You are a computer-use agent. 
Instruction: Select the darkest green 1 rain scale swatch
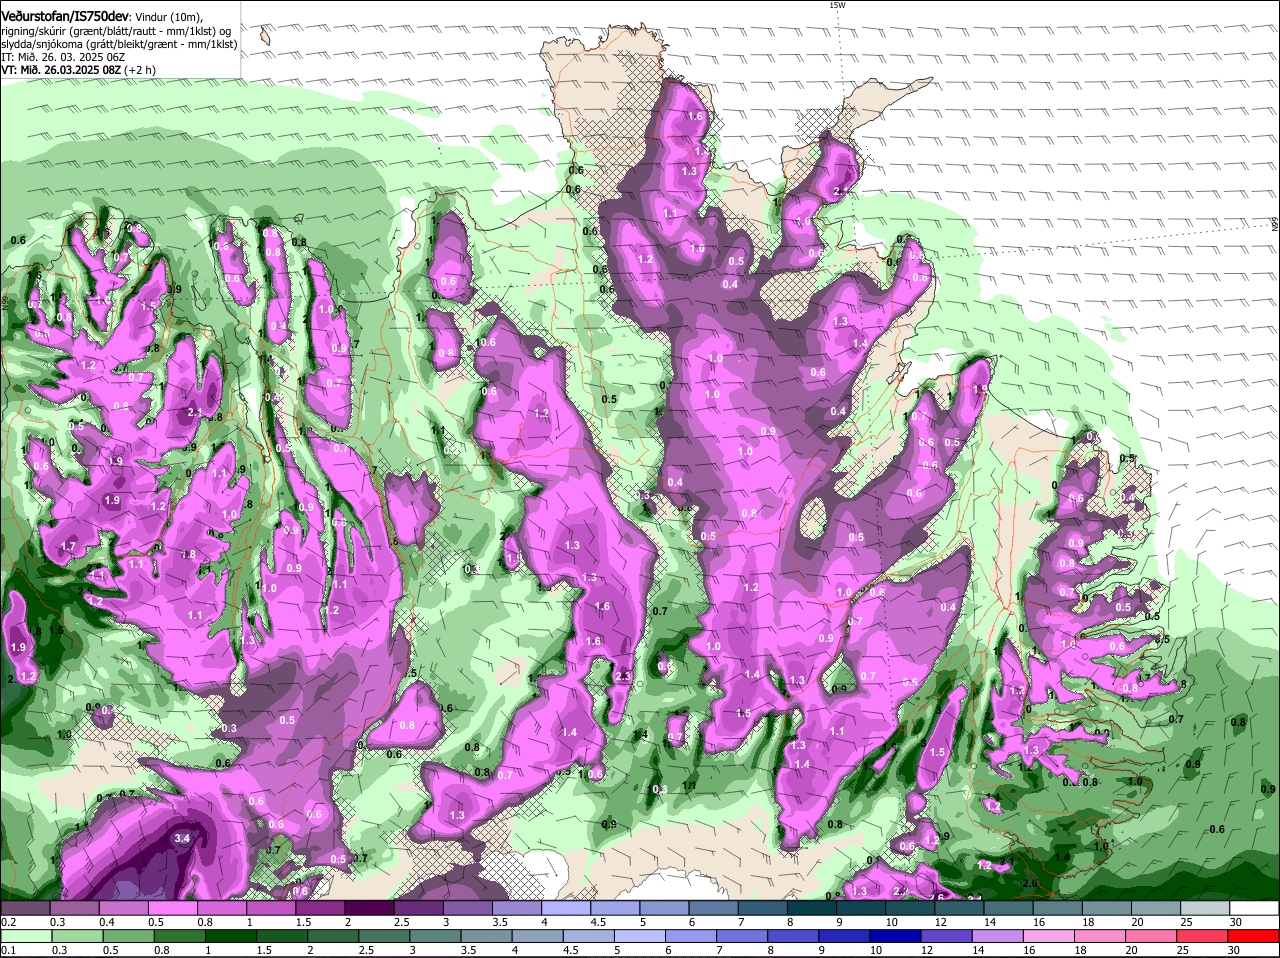pos(231,936)
